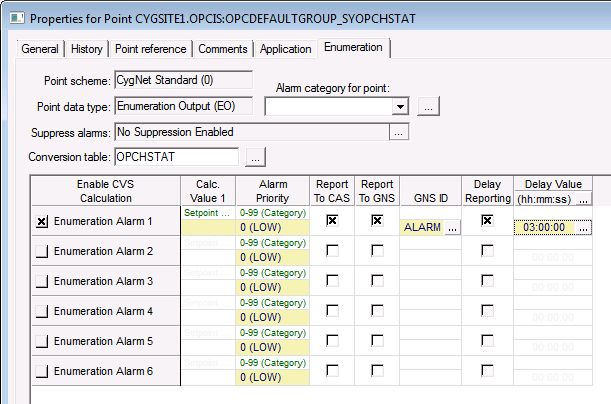Click the Report To CAS column header

click(x=332, y=191)
